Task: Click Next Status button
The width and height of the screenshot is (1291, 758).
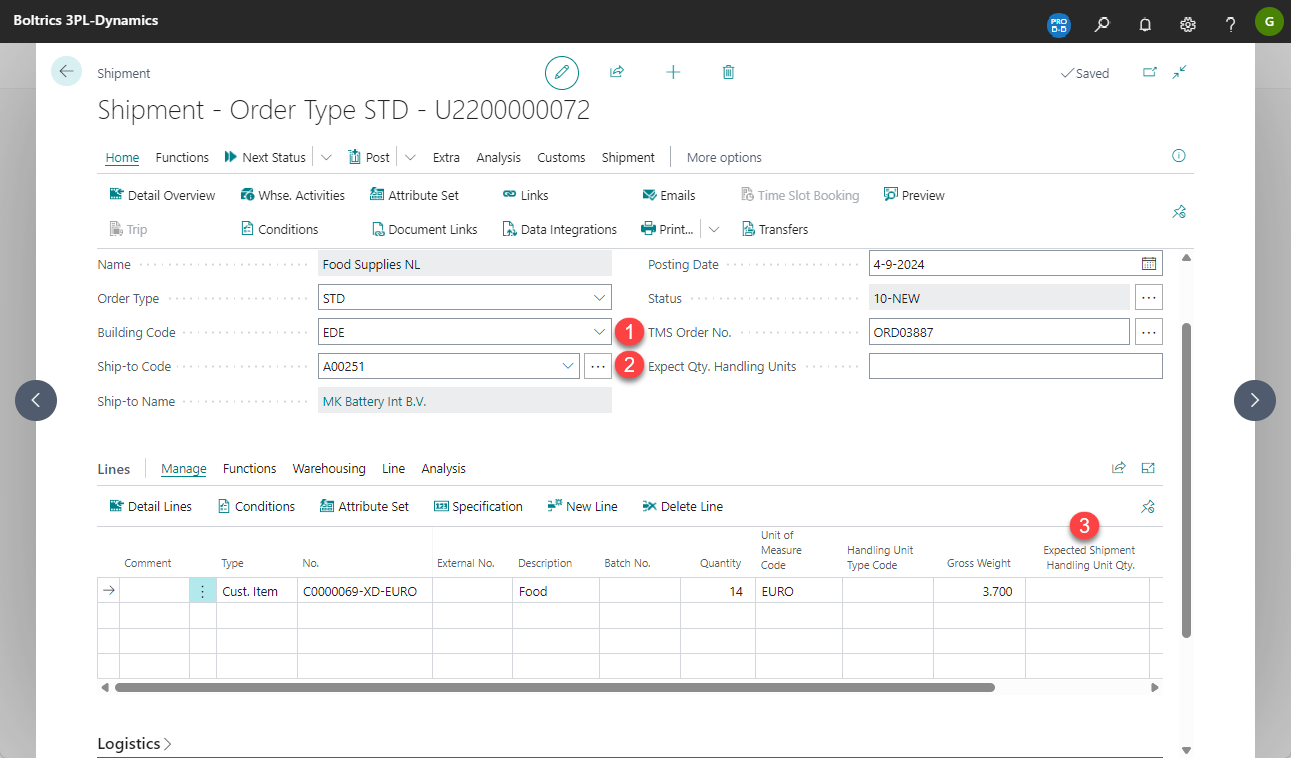Action: click(265, 157)
